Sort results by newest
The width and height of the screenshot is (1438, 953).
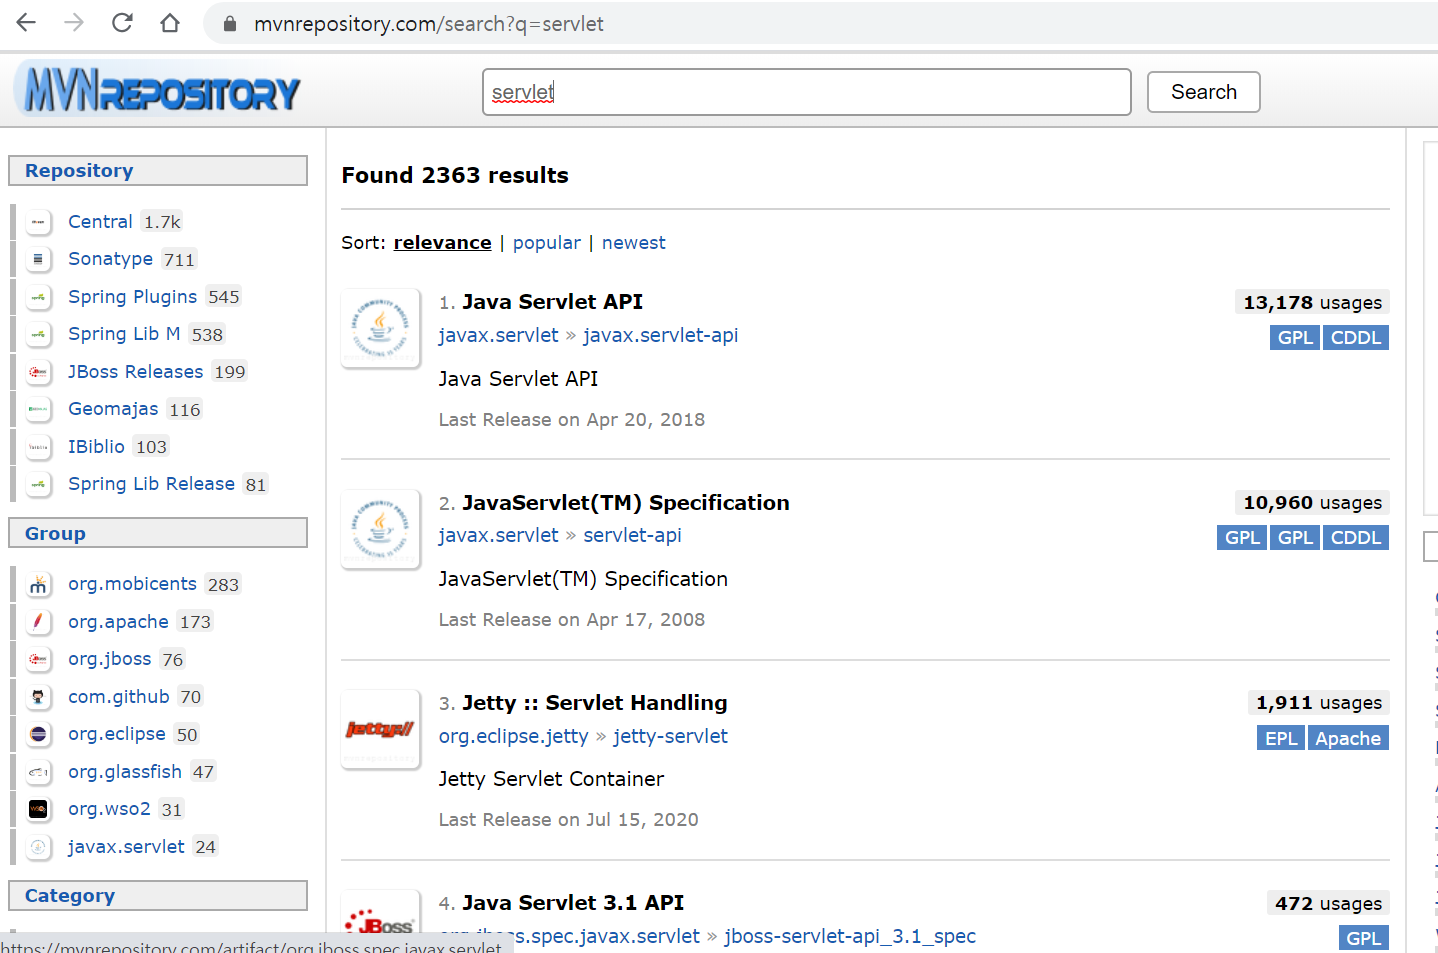click(634, 243)
